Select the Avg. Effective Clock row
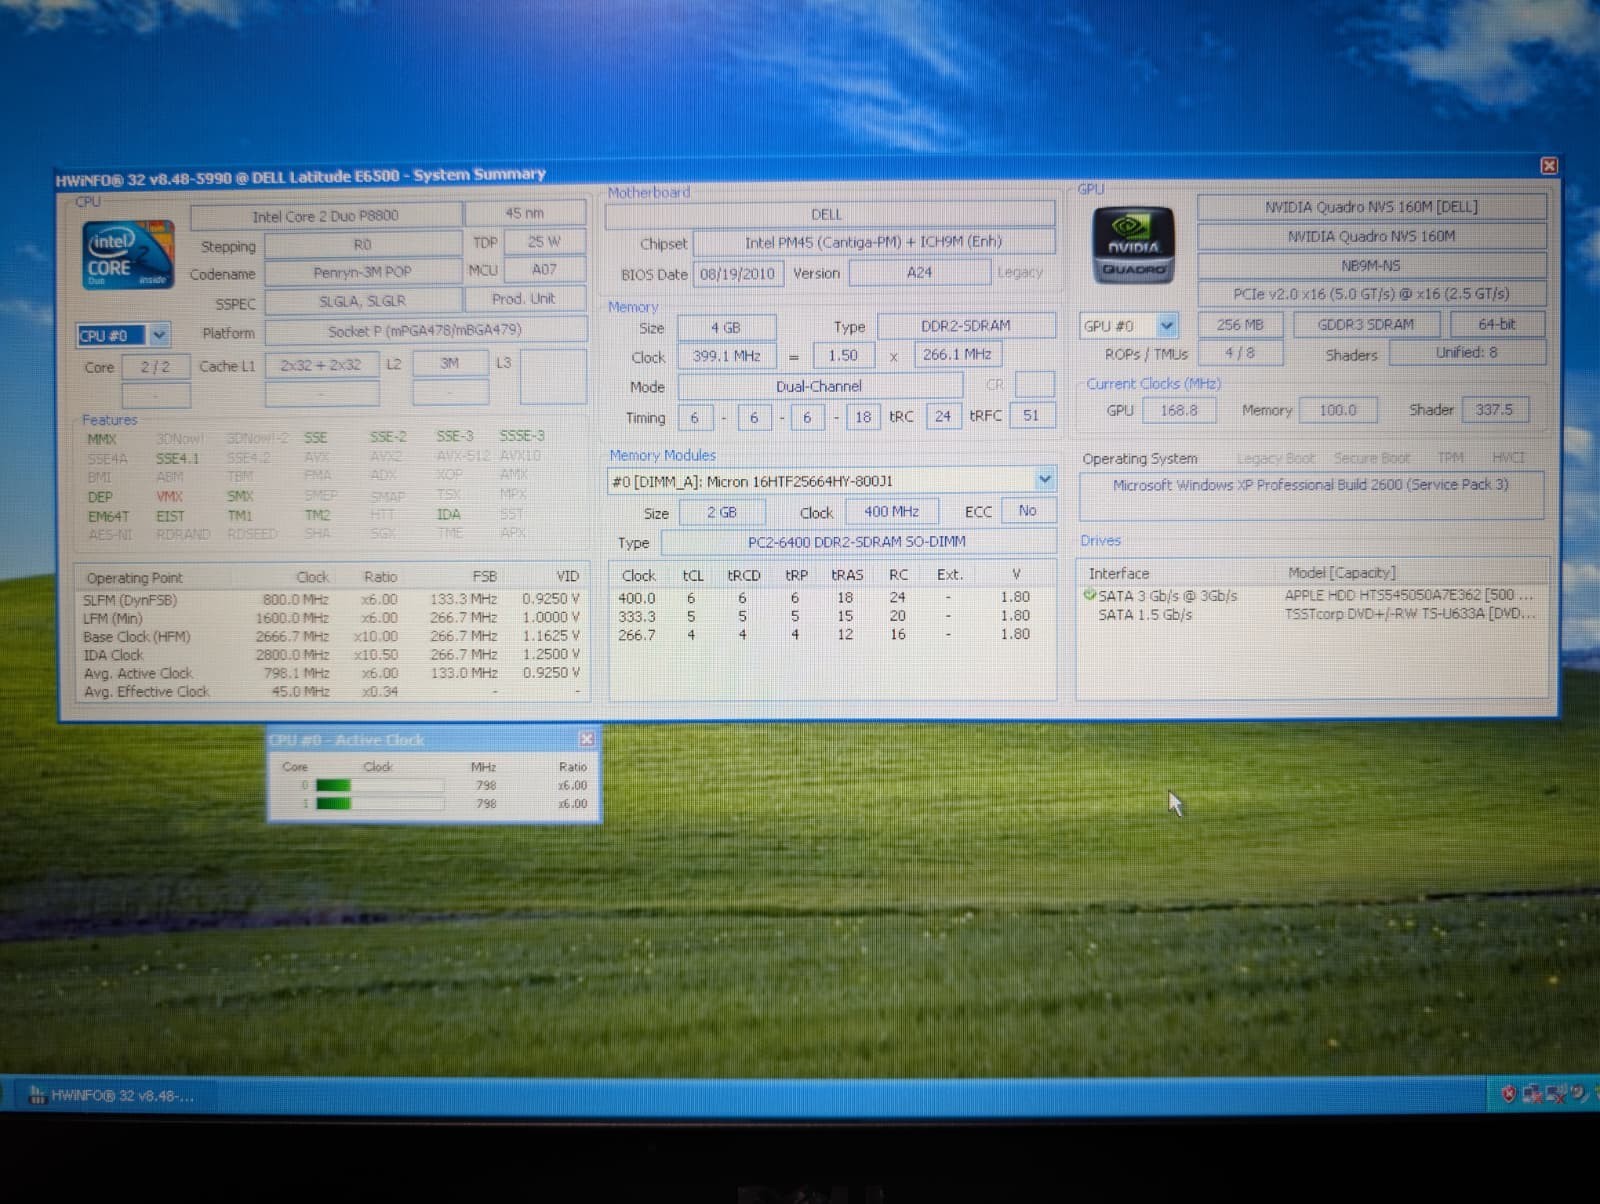 click(x=331, y=691)
